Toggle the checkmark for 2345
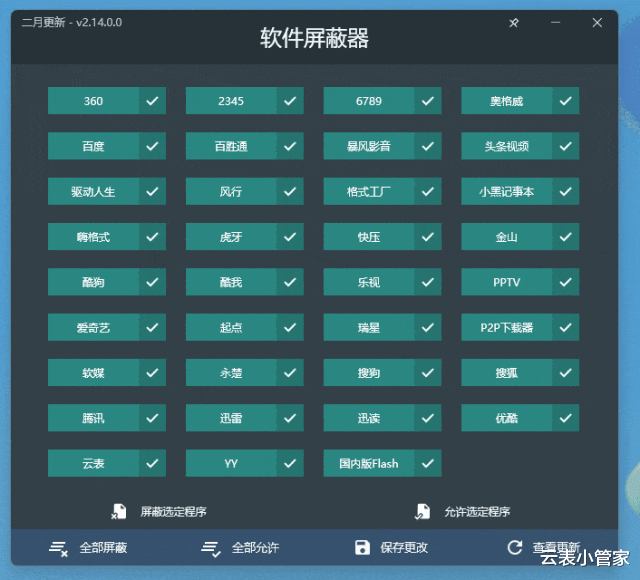 pyautogui.click(x=290, y=101)
